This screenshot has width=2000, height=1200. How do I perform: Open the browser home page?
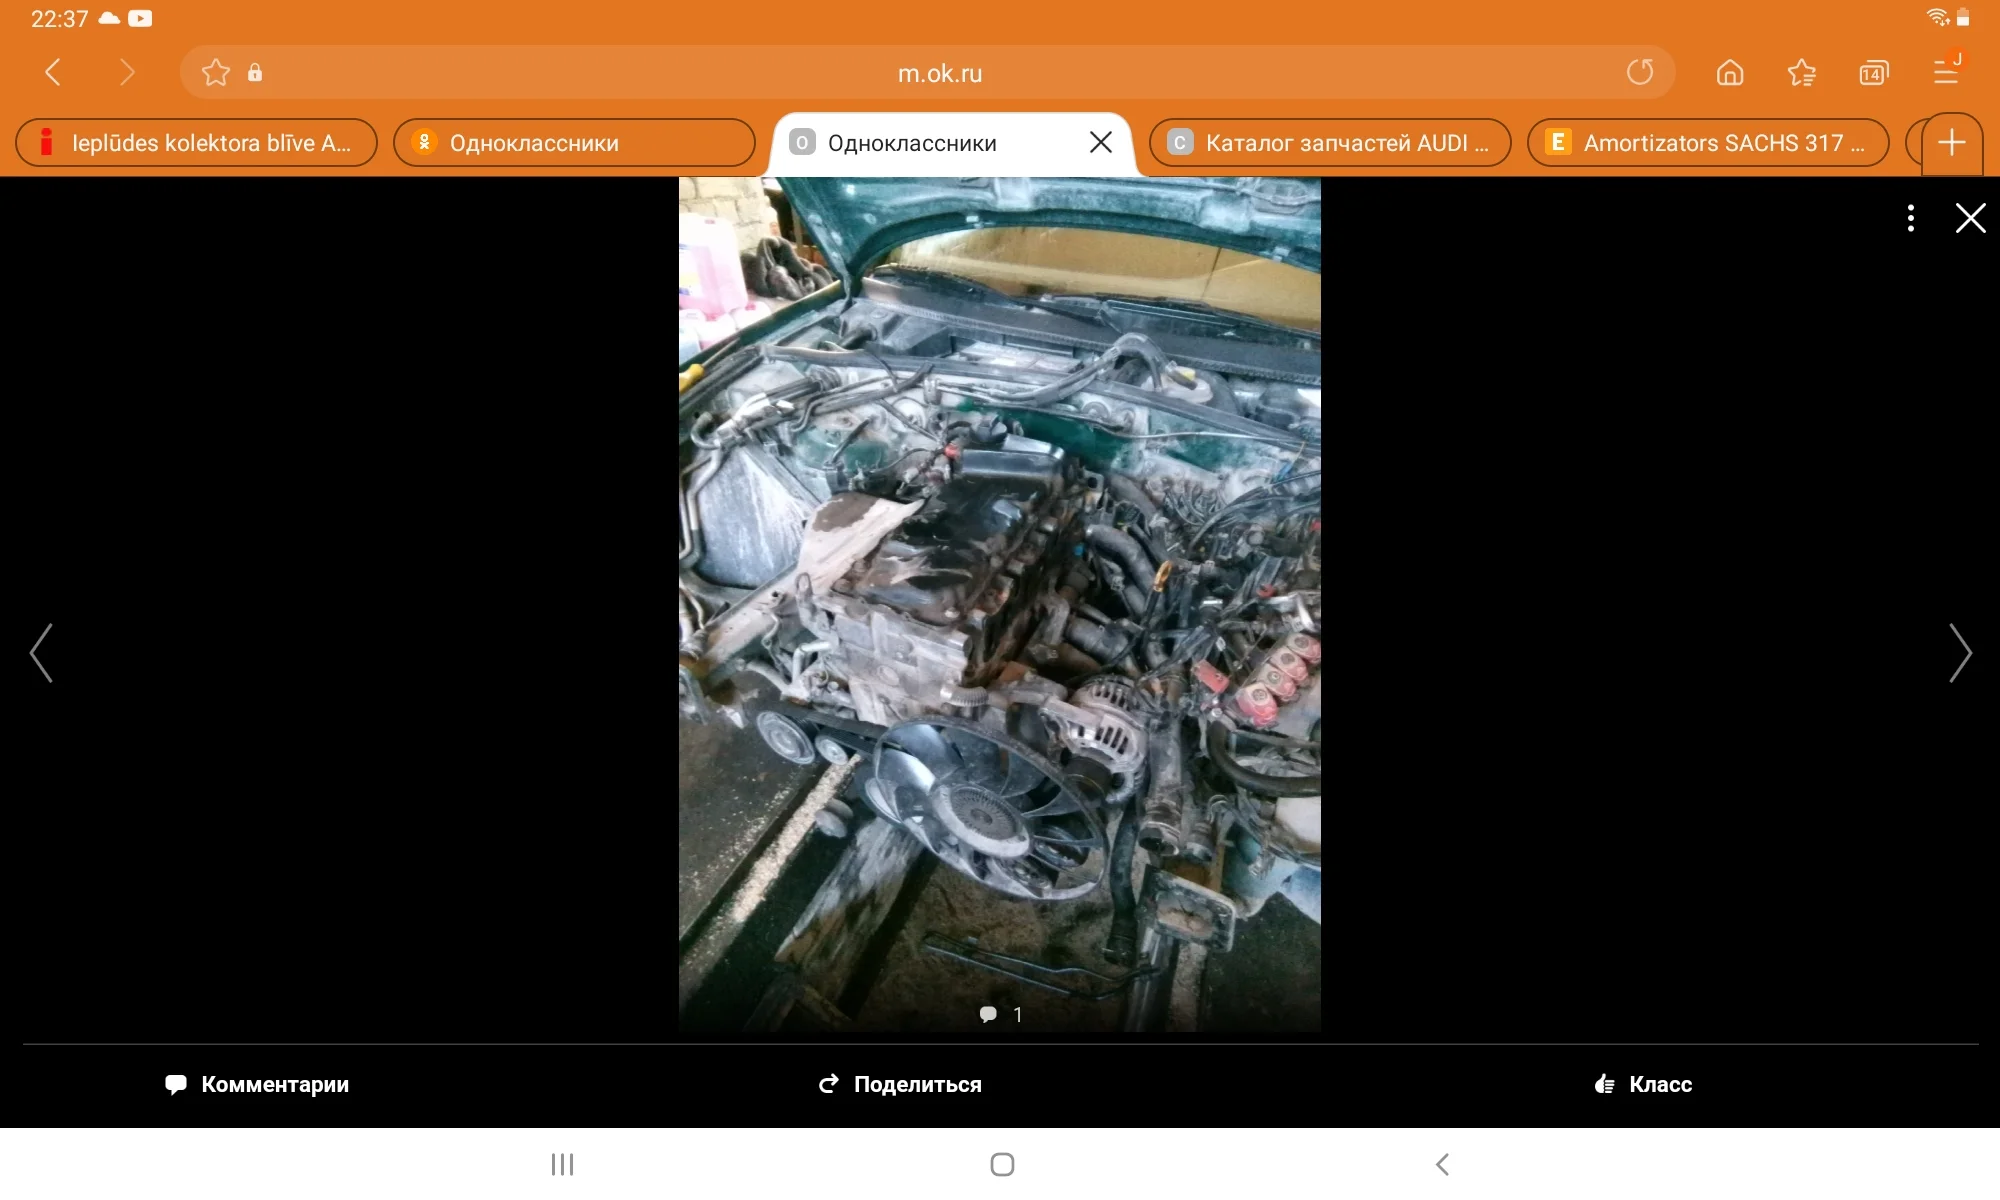point(1729,72)
